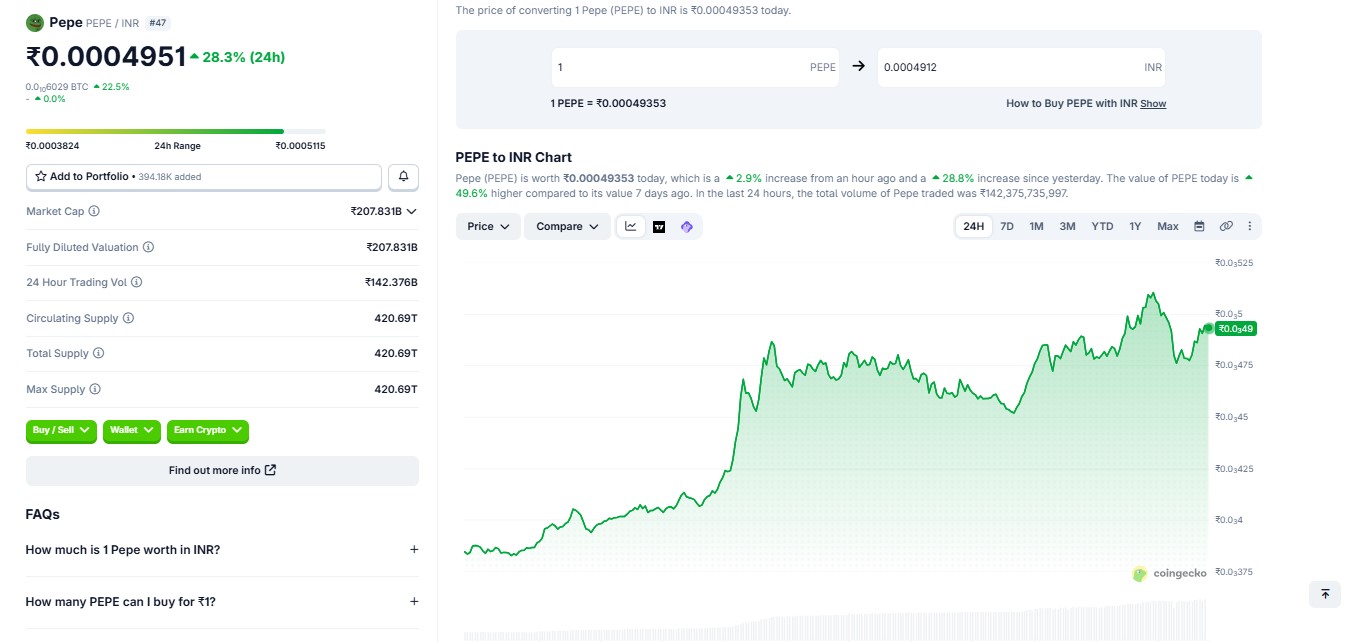Open Market Cap info tooltip icon
The height and width of the screenshot is (642, 1350).
click(x=94, y=211)
